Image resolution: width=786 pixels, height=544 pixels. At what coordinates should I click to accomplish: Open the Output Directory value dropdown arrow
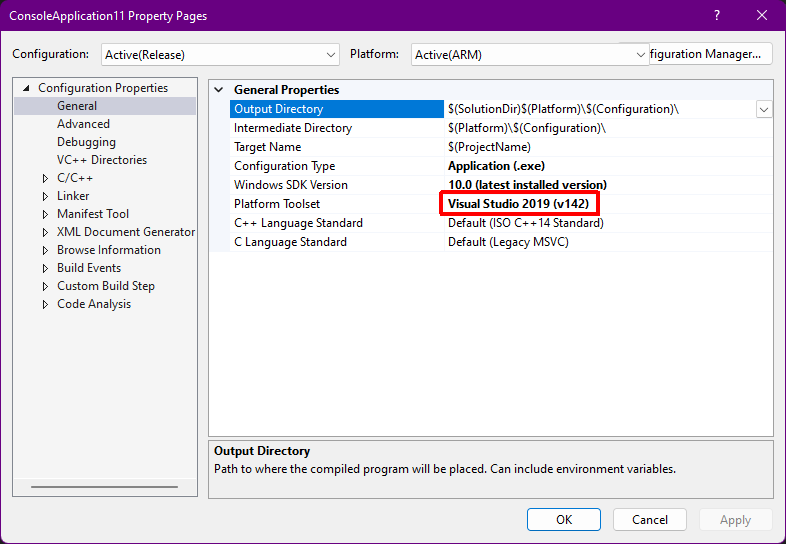[763, 109]
